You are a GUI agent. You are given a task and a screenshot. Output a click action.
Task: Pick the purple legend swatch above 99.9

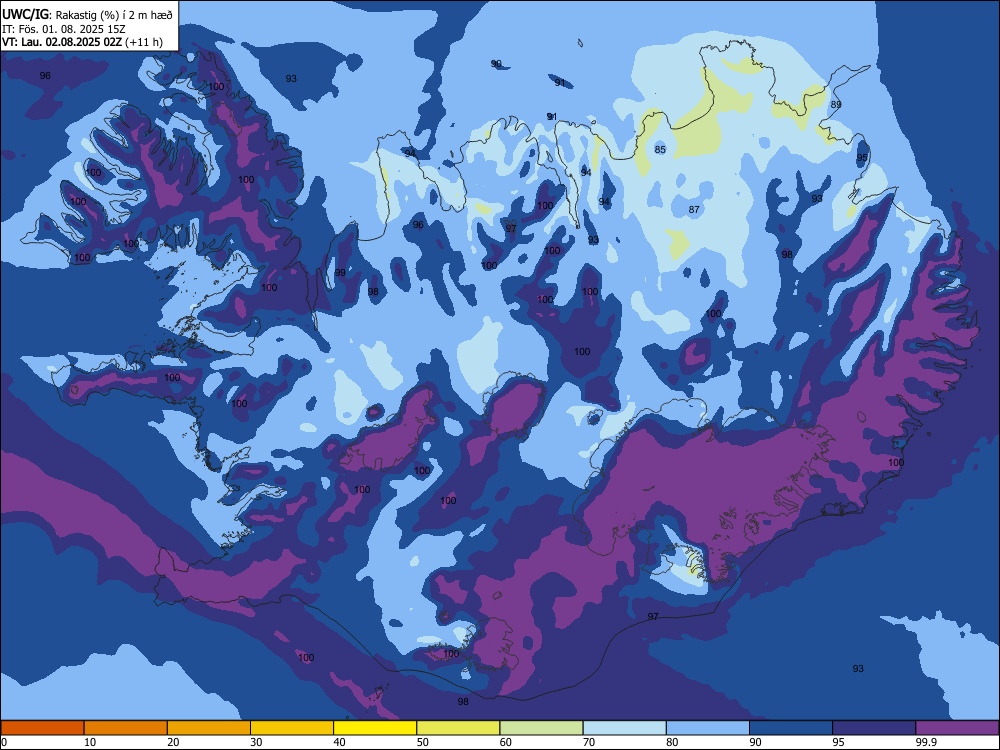pos(957,728)
